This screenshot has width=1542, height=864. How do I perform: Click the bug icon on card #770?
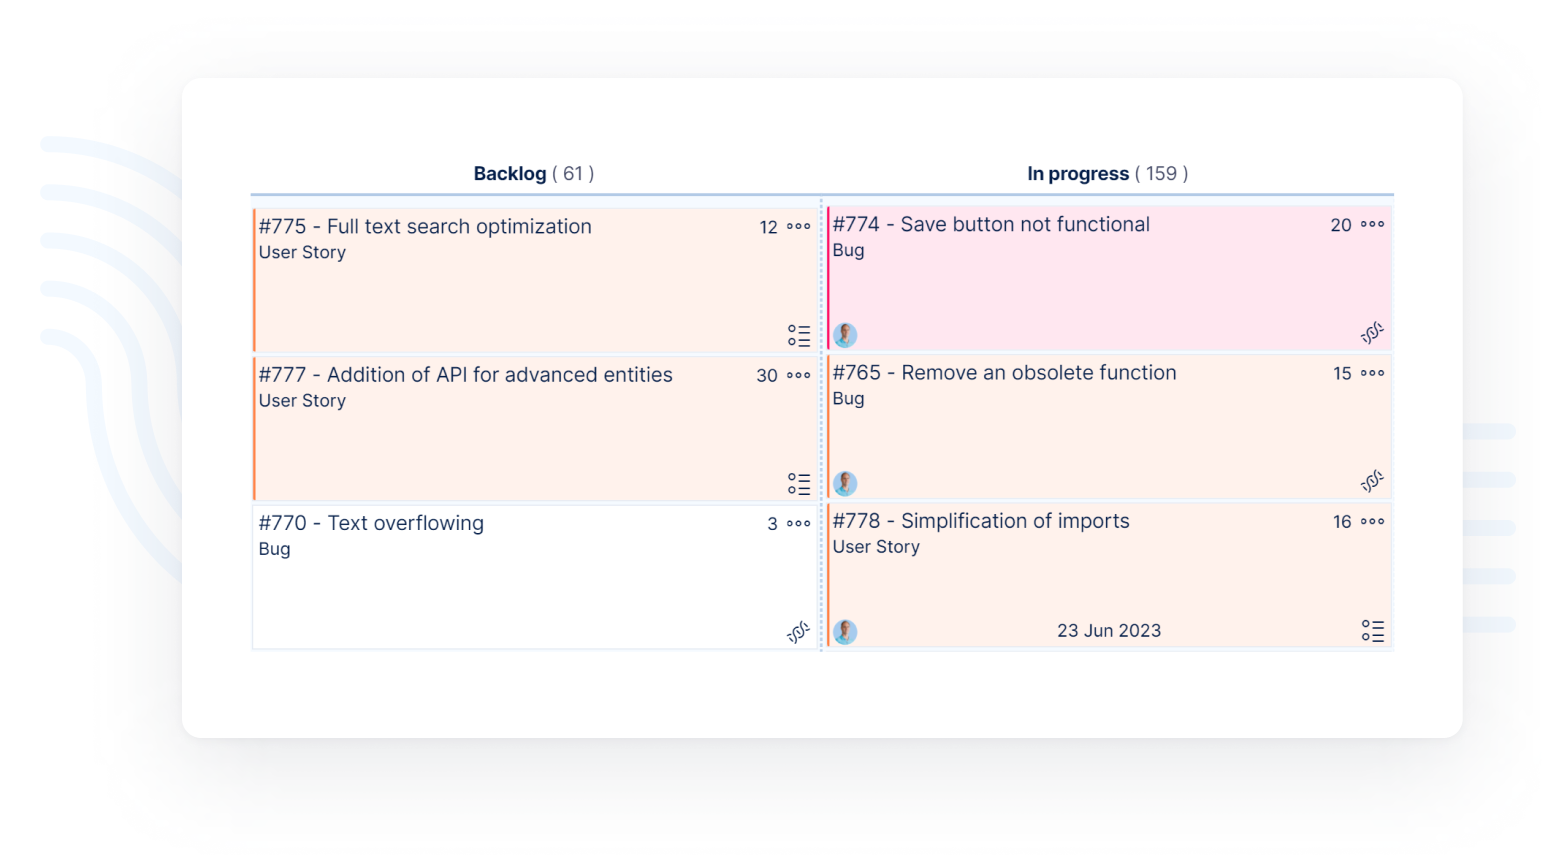(797, 632)
